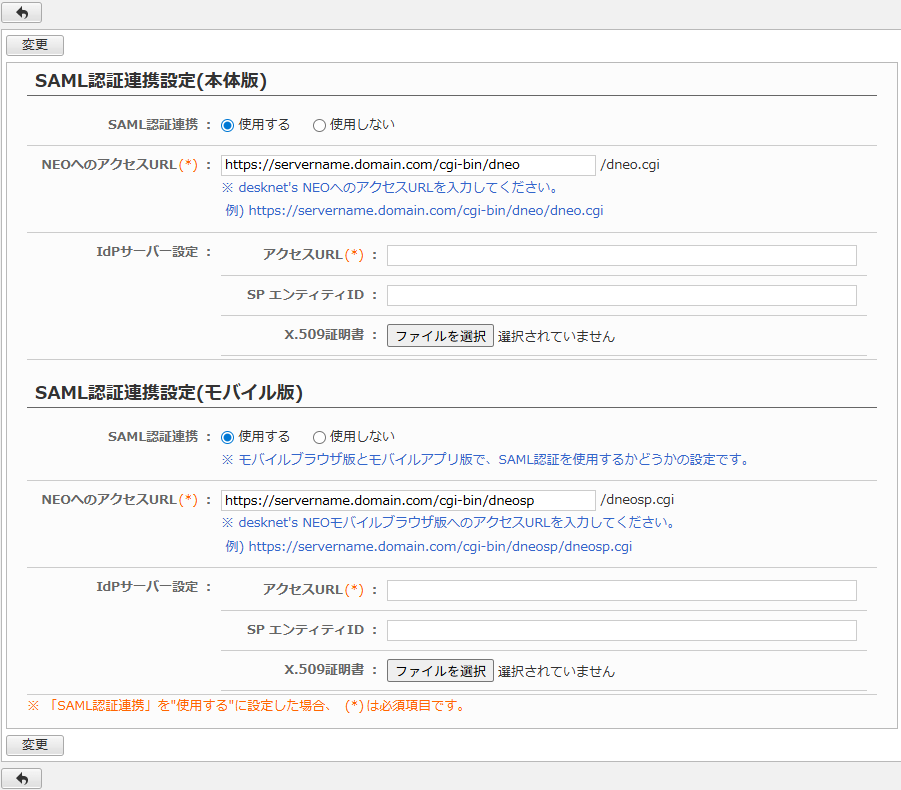Focus the モバイル版 SP エンティティID field
This screenshot has width=901, height=790.
(x=621, y=630)
